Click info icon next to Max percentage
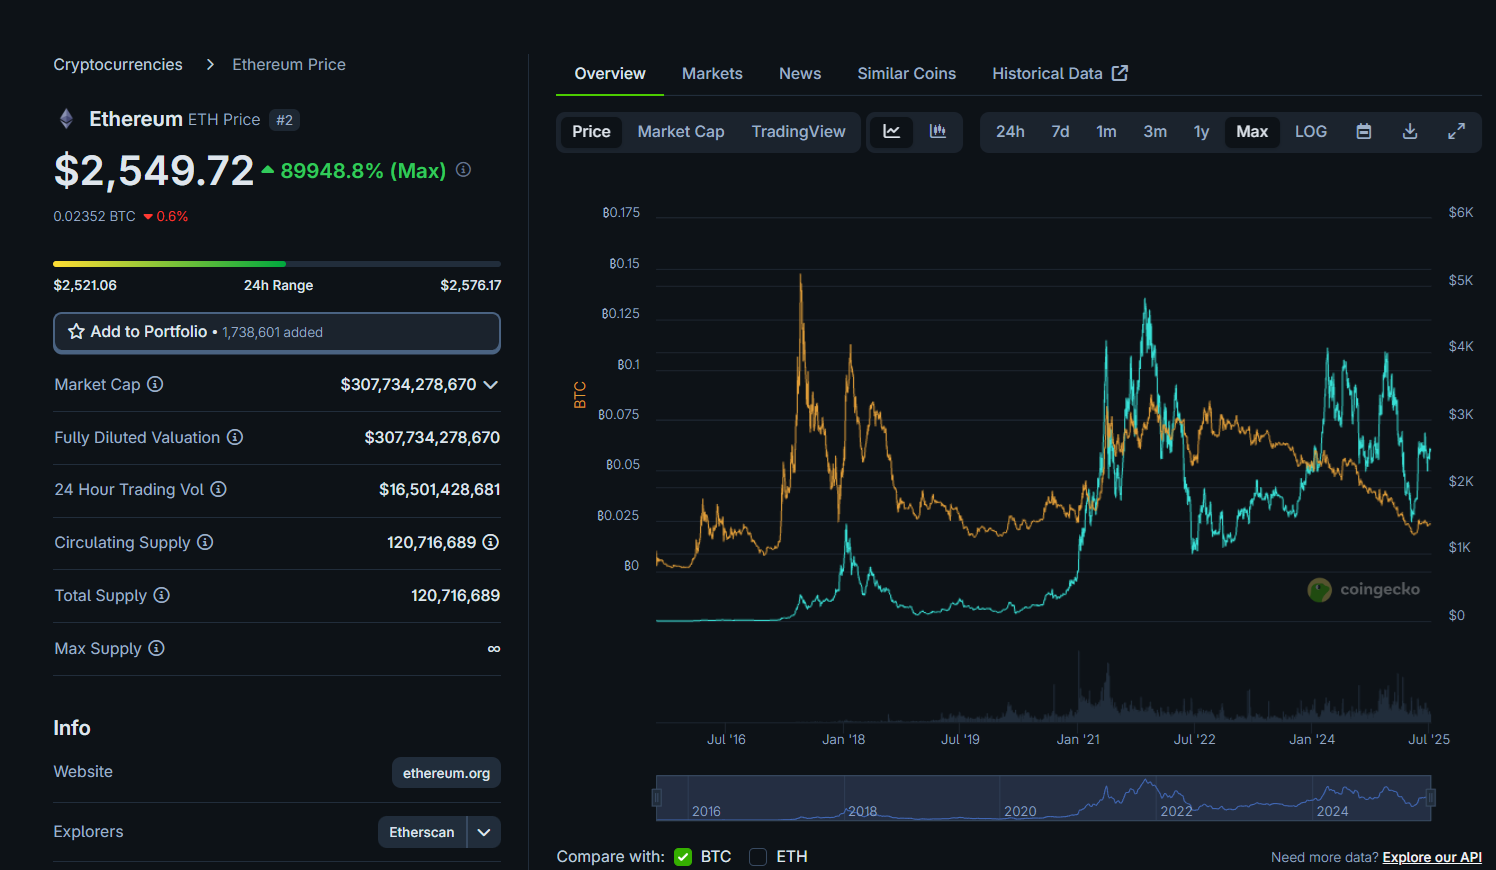The image size is (1496, 870). (x=463, y=170)
